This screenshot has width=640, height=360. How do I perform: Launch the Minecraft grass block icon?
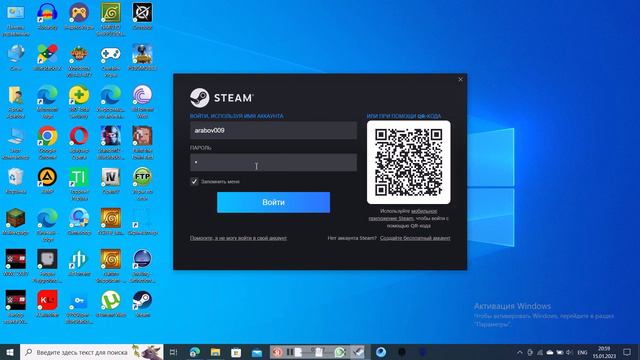click(x=16, y=218)
